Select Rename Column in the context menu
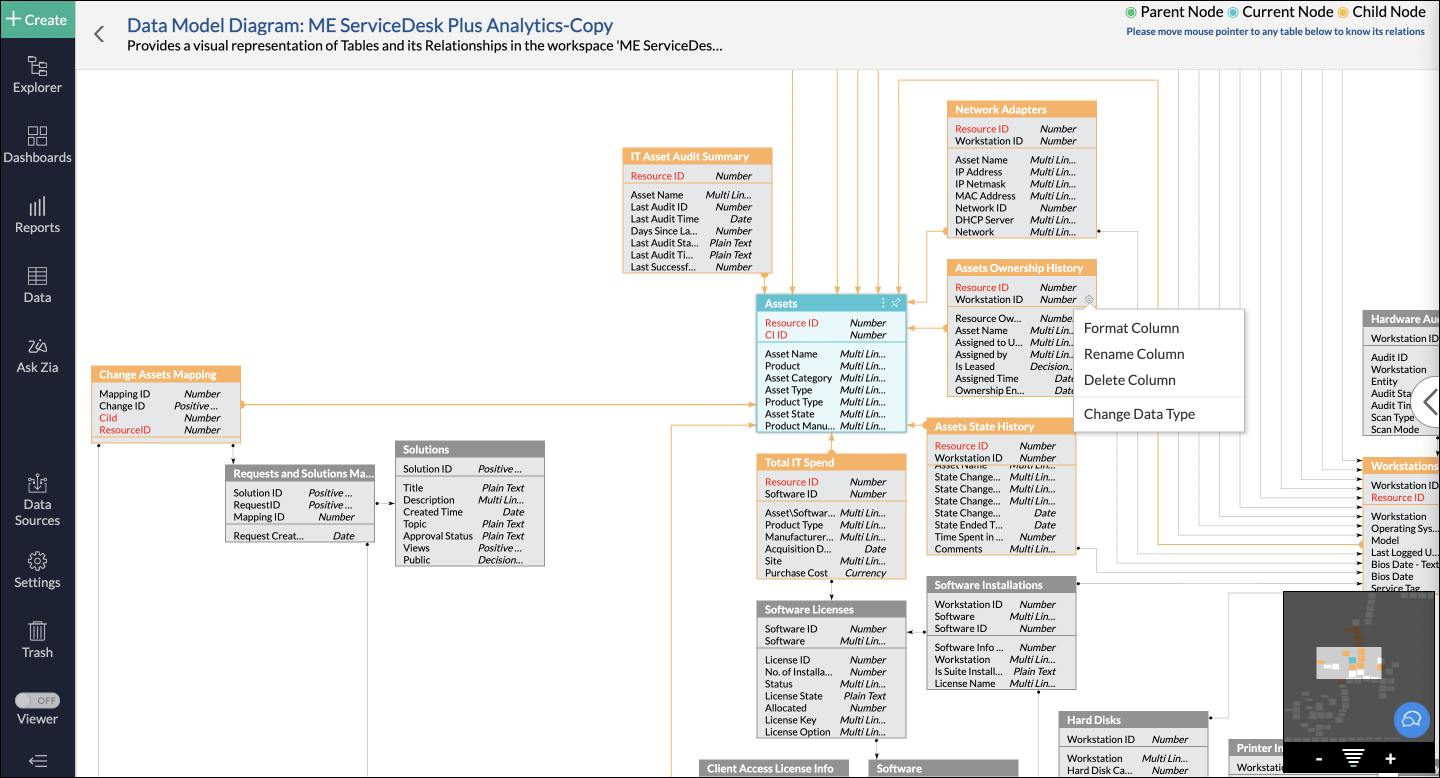 pyautogui.click(x=1134, y=354)
